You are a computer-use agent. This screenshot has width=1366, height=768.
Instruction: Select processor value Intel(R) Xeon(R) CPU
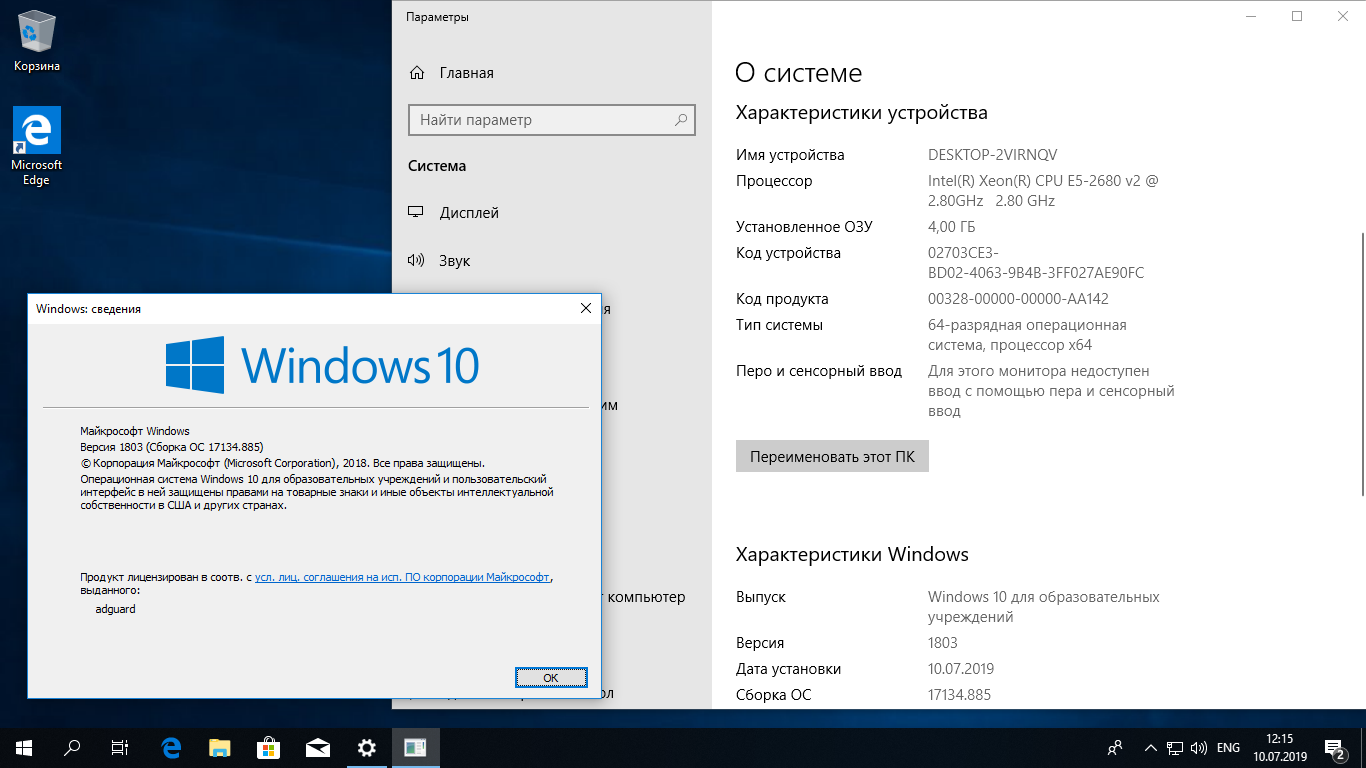1043,191
